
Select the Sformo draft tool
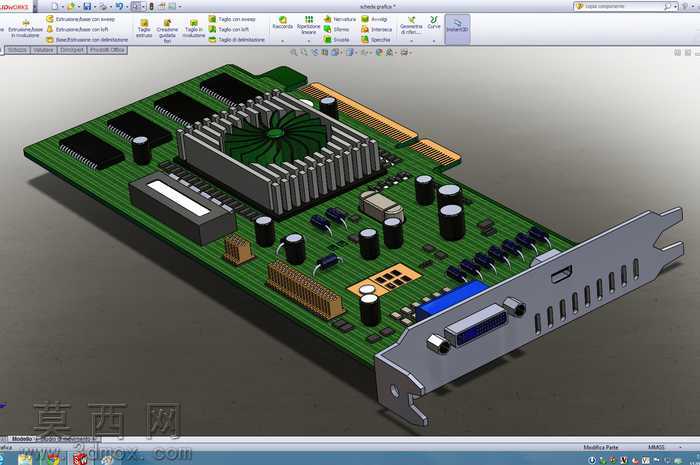[x=337, y=29]
